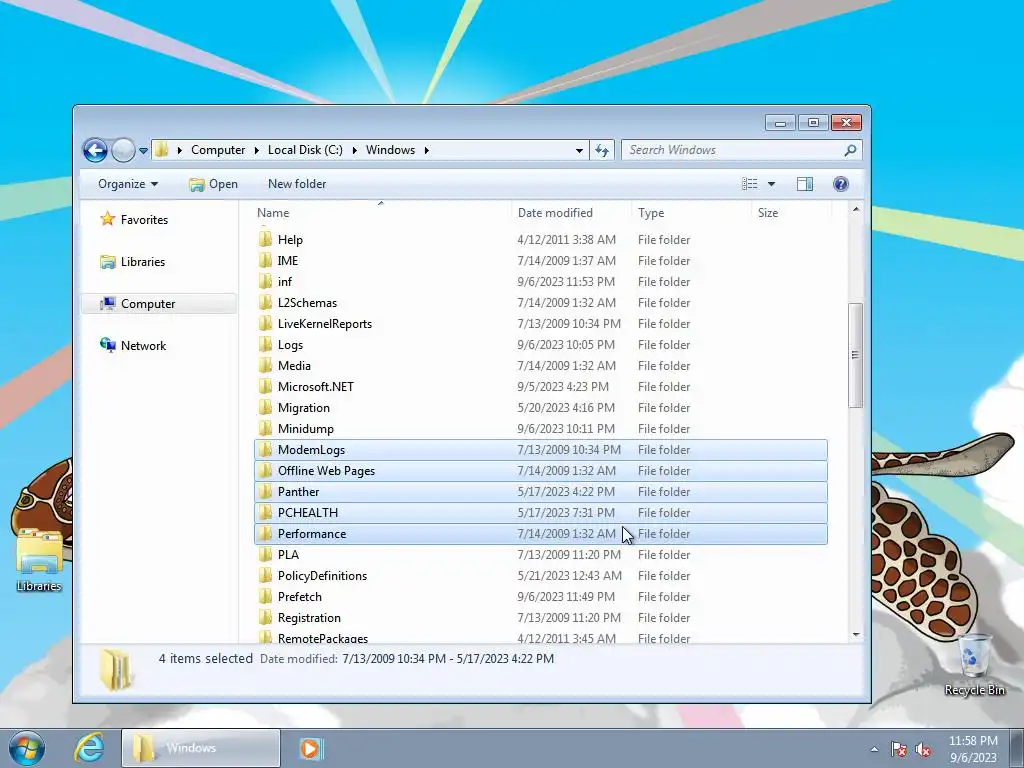Select the IME folder icon
The image size is (1024, 768).
coord(265,261)
